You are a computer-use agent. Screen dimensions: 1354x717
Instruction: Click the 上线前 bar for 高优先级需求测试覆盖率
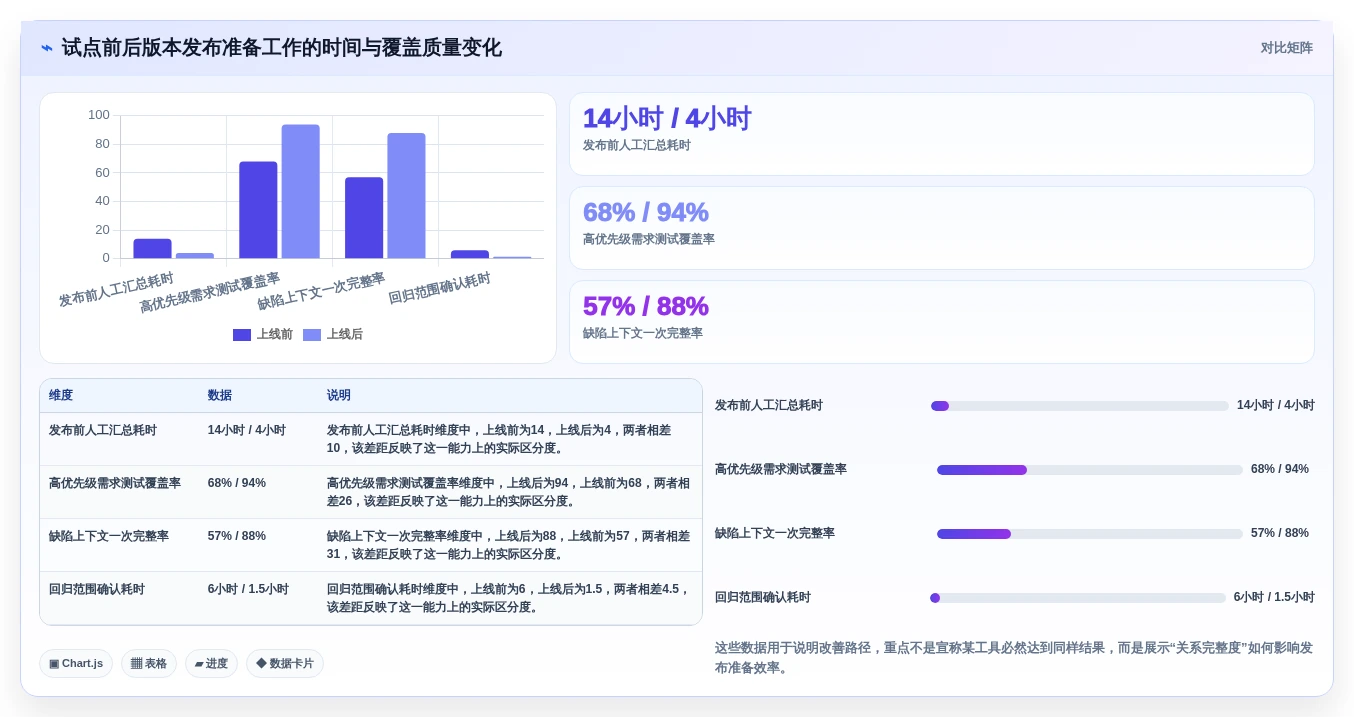[x=258, y=210]
